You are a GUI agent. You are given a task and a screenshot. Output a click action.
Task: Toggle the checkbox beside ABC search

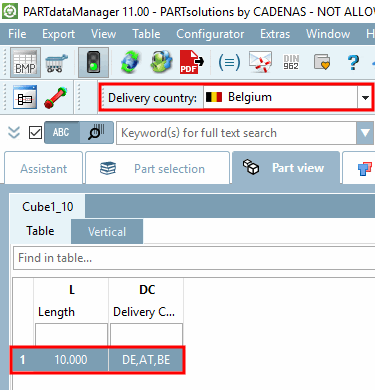point(35,133)
